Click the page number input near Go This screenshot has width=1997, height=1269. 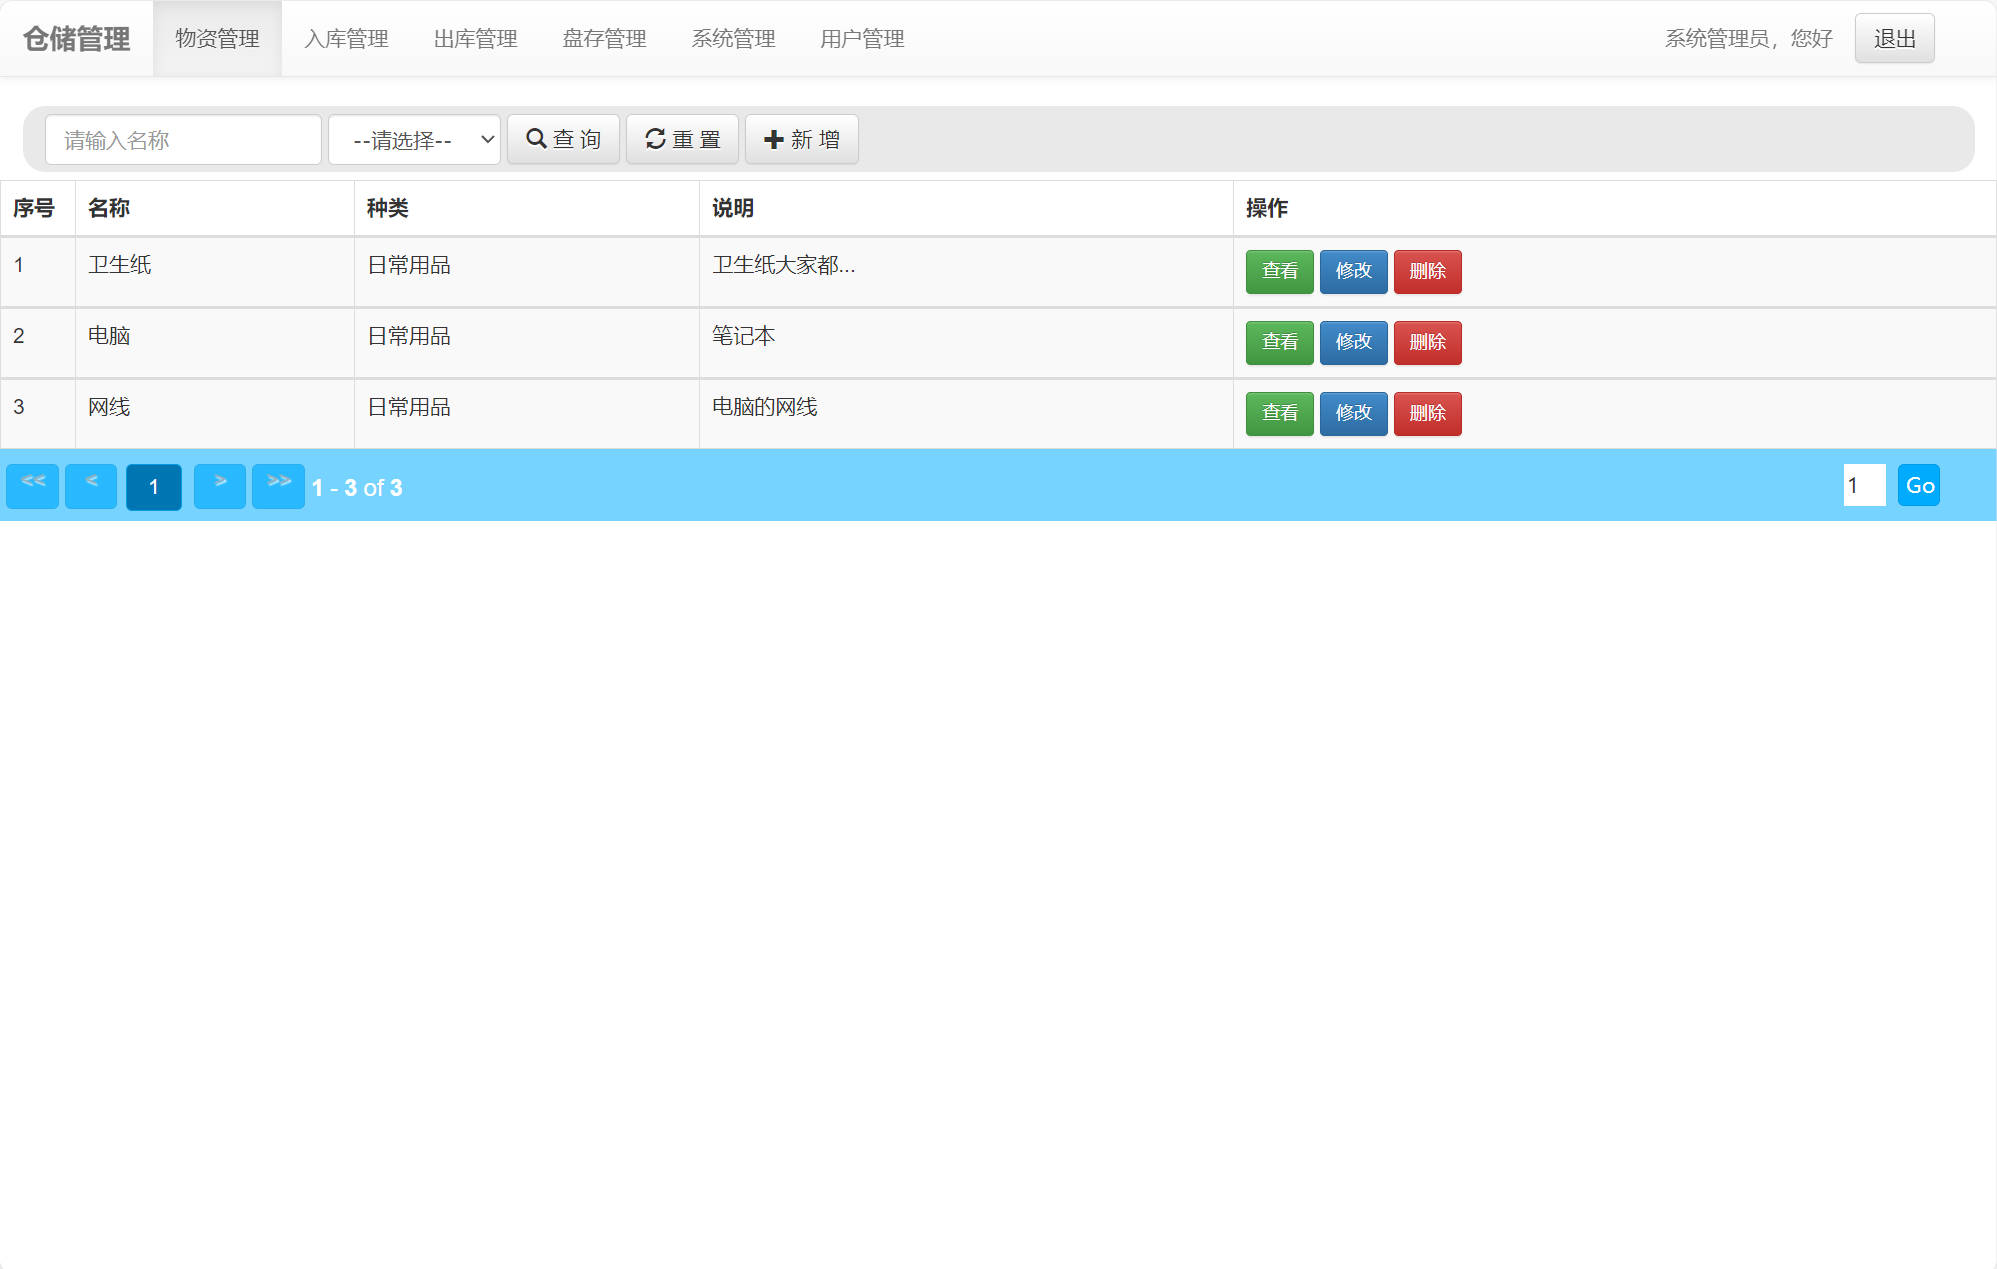tap(1863, 485)
